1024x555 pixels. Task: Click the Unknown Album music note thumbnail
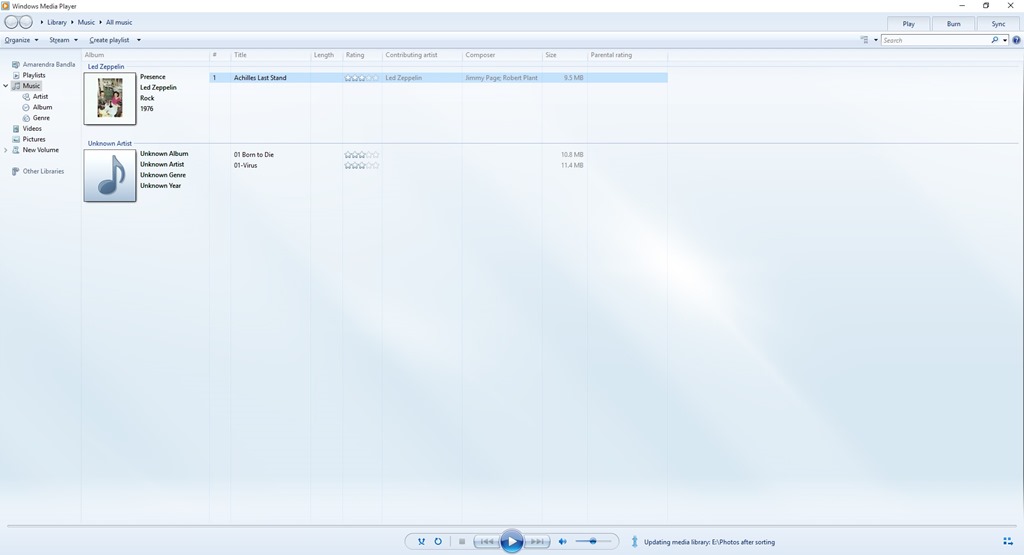[110, 176]
